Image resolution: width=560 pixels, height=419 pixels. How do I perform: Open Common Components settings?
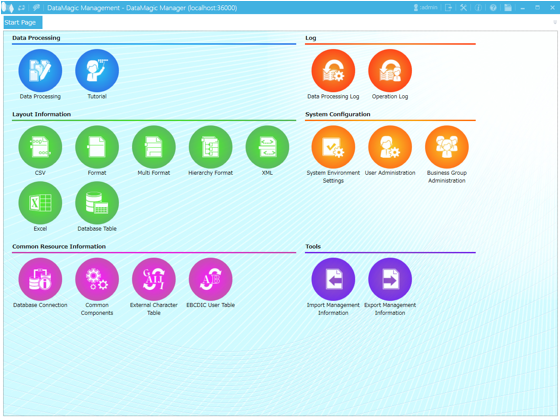click(x=97, y=279)
